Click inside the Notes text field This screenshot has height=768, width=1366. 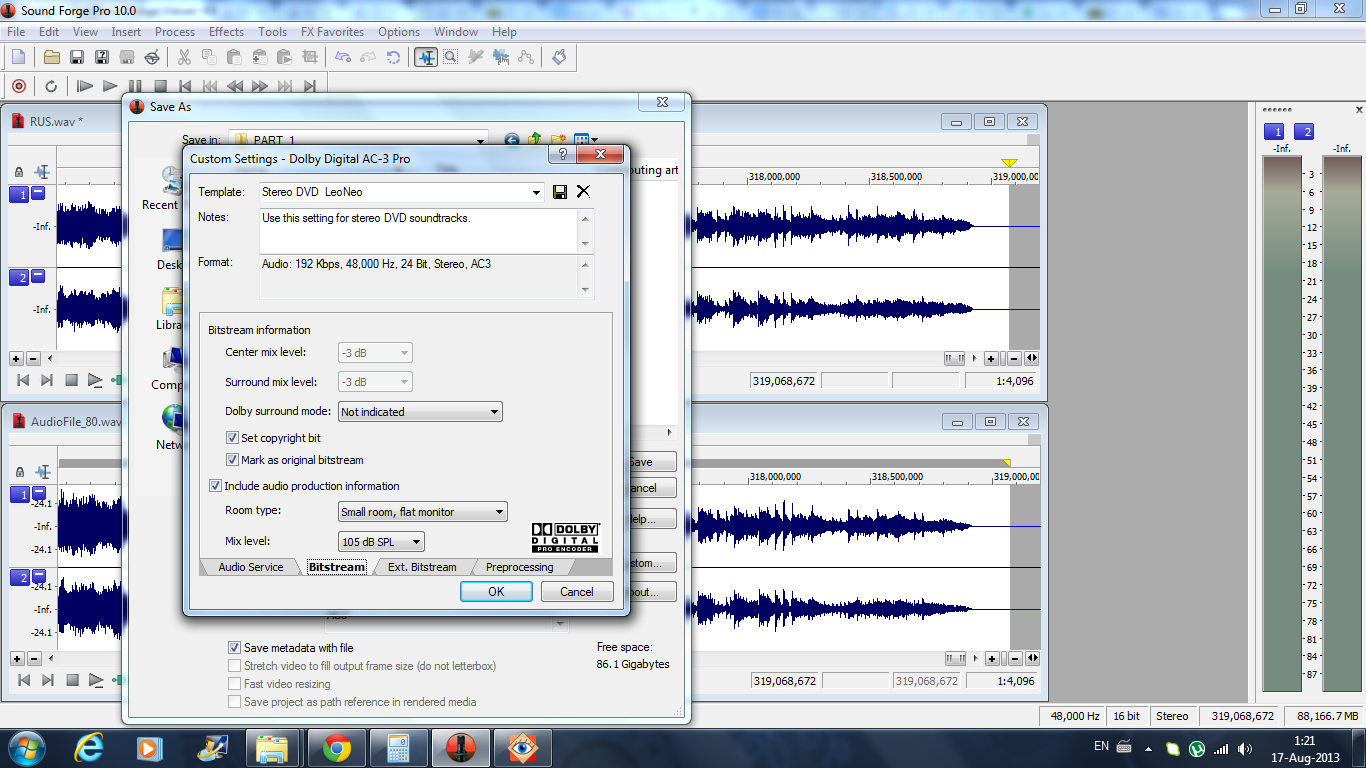click(x=419, y=231)
